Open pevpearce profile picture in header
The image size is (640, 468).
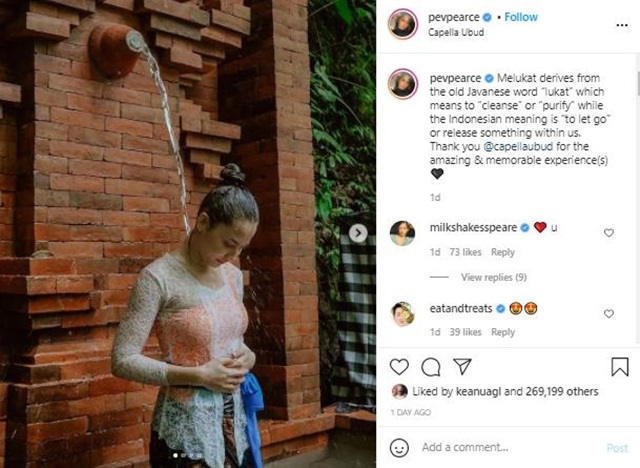coord(403,24)
